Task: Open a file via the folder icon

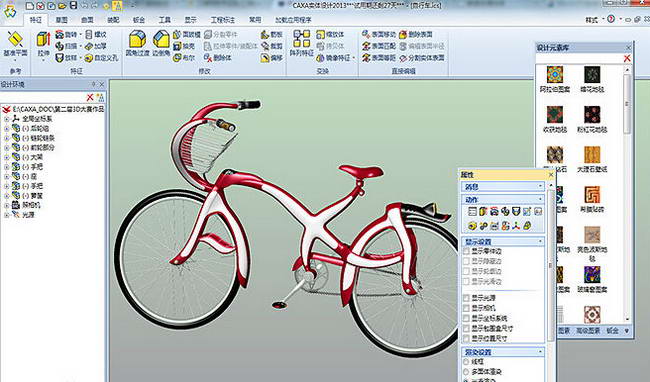Action: coord(62,5)
